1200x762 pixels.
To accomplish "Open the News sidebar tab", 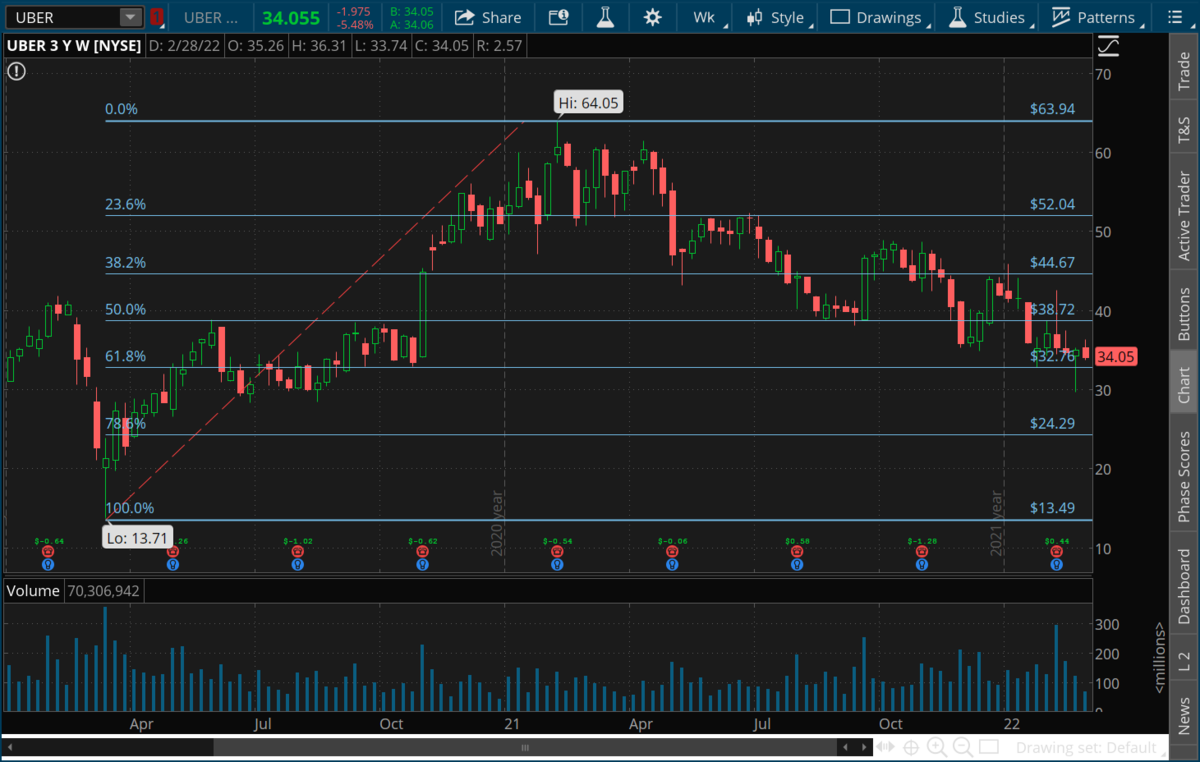I will click(1185, 715).
